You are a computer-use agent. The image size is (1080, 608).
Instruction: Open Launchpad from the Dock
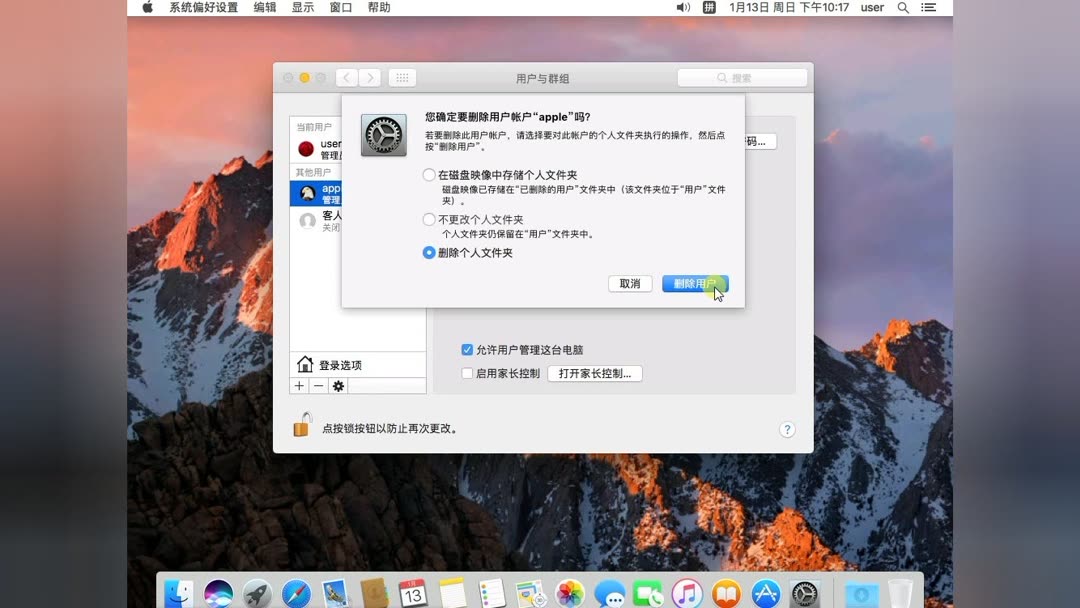(x=255, y=592)
